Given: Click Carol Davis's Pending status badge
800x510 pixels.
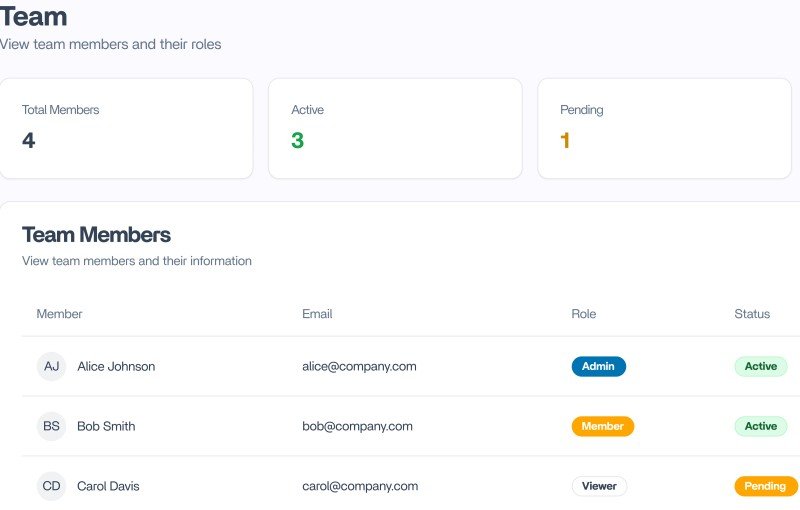Looking at the screenshot, I should (x=766, y=486).
